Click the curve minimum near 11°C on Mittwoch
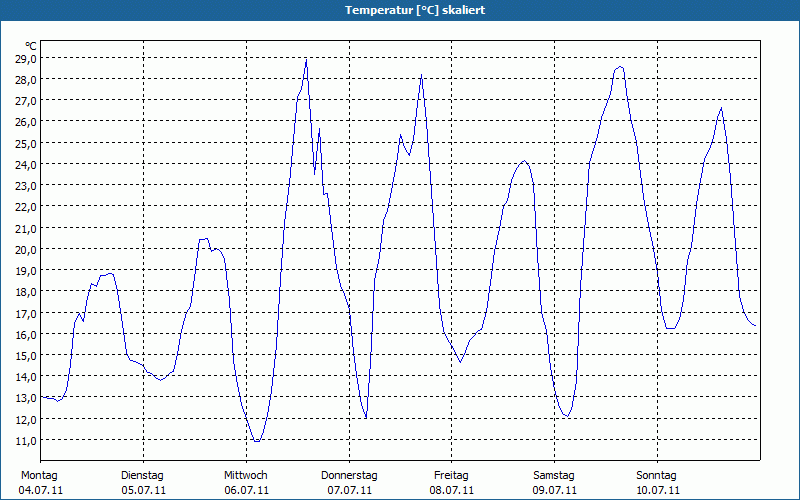Image resolution: width=800 pixels, height=500 pixels. [x=257, y=441]
